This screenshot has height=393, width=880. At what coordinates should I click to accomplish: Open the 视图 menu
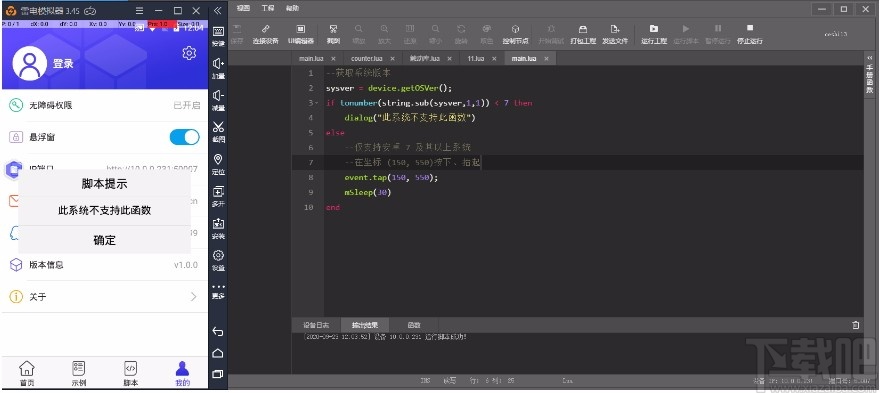tap(242, 8)
